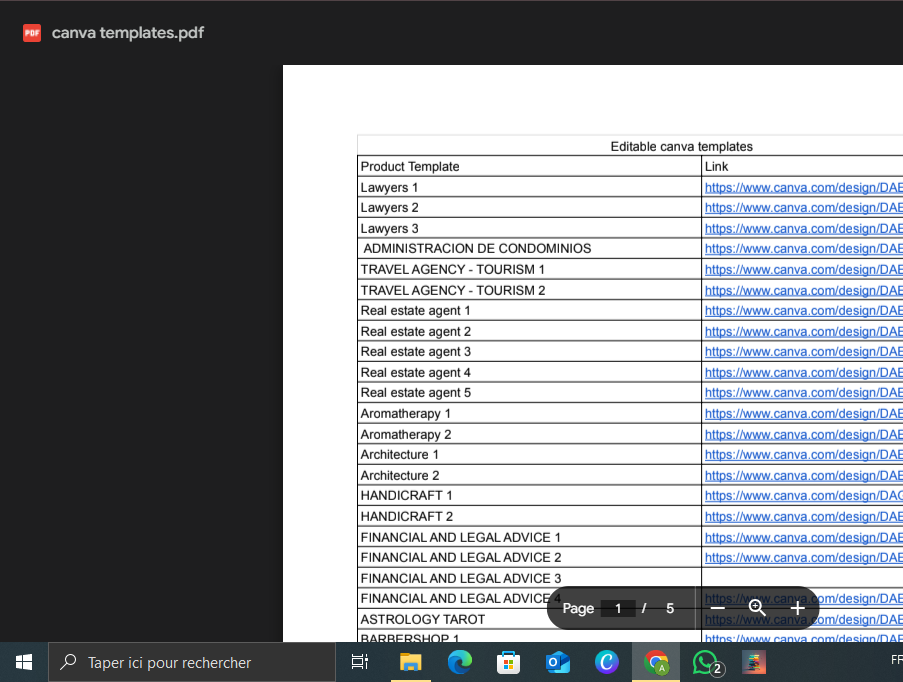Open the Real estate agent 1 link
Image resolution: width=903 pixels, height=682 pixels.
(x=804, y=311)
